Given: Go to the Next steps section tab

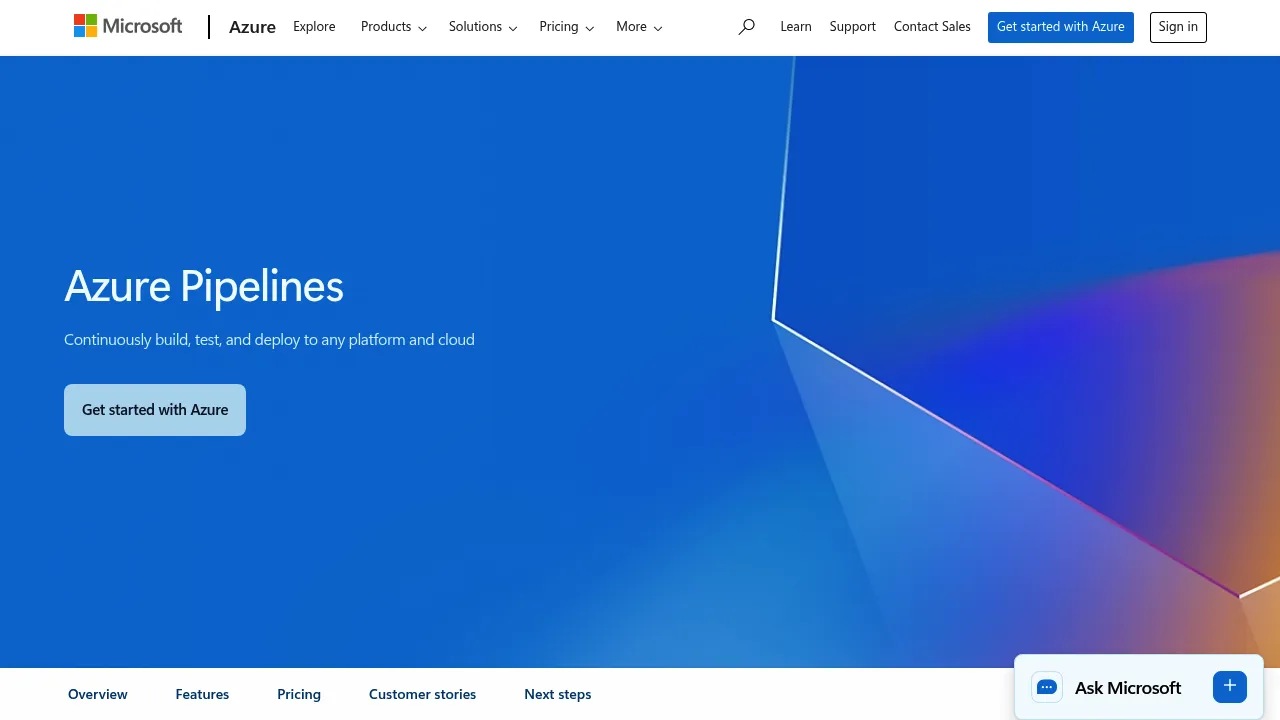Looking at the screenshot, I should (558, 694).
